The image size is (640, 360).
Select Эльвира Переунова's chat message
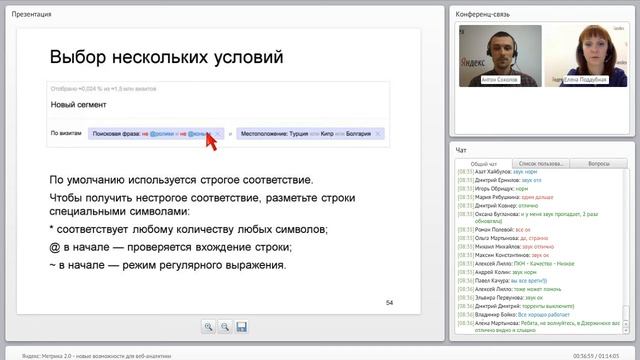(500, 298)
